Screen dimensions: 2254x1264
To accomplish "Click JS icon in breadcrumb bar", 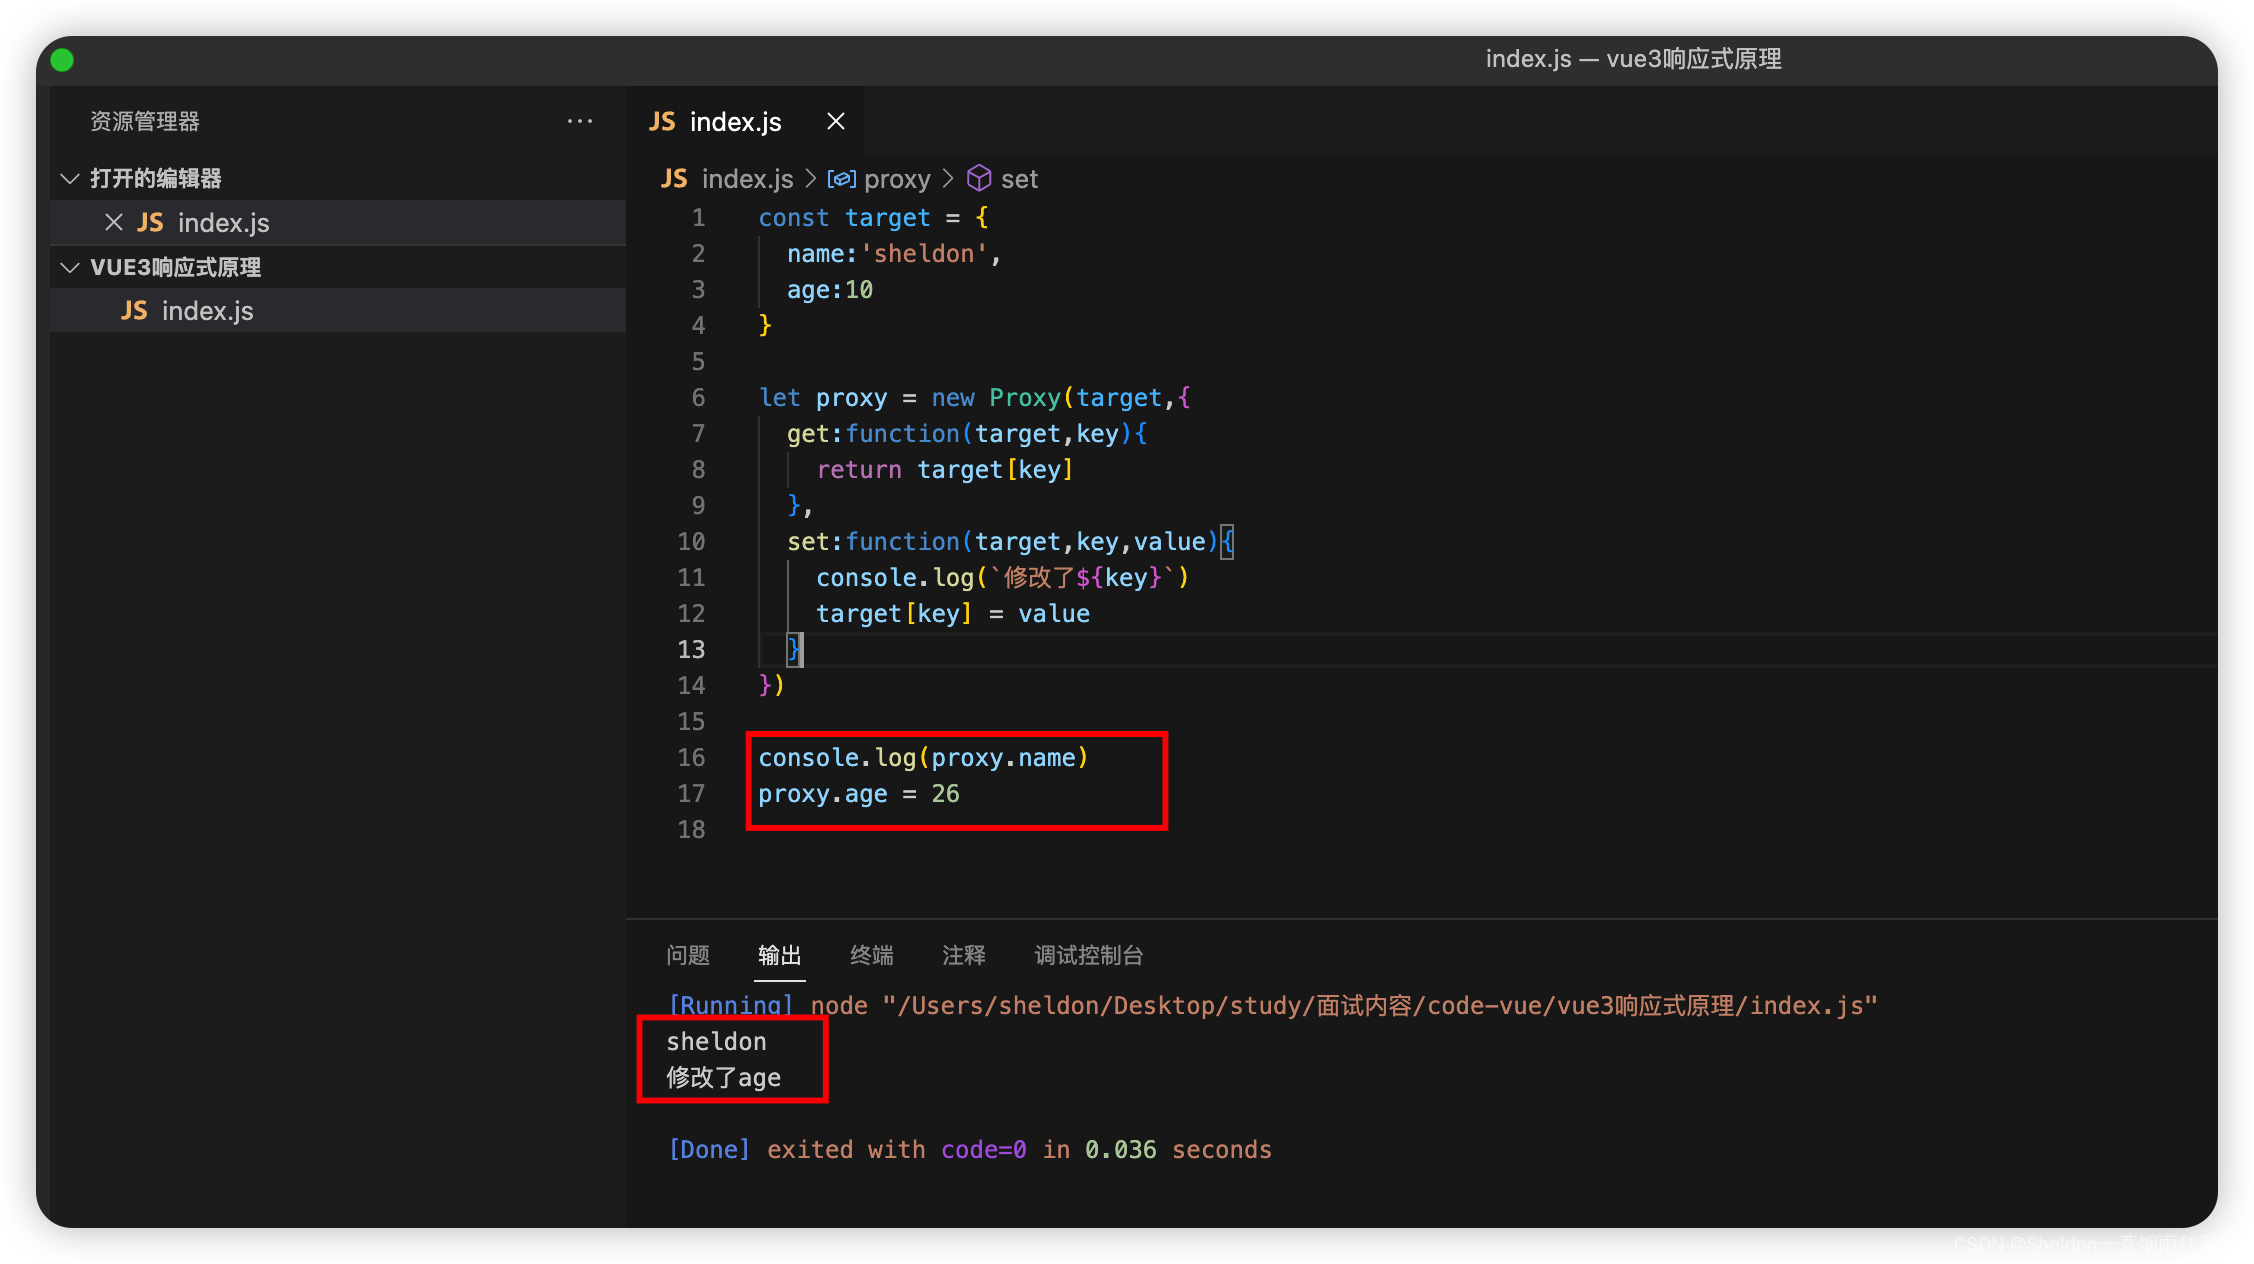I will [x=674, y=179].
